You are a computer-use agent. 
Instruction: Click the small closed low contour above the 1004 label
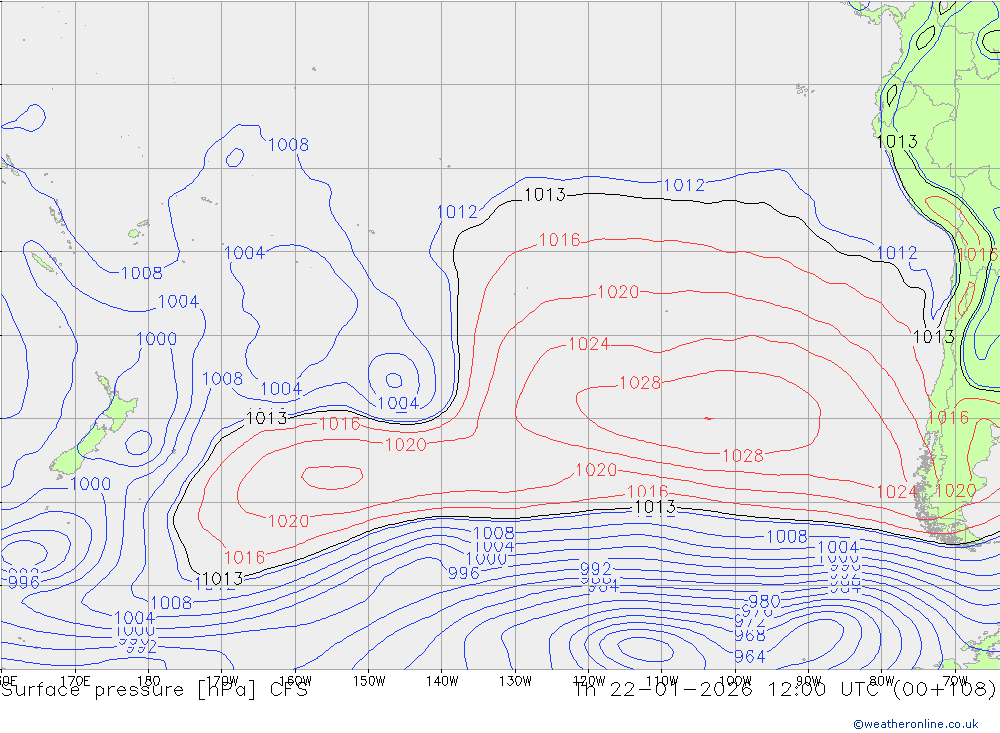click(x=394, y=381)
